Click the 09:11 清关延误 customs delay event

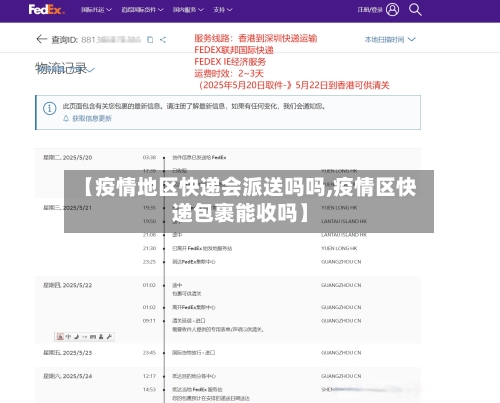tap(189, 321)
